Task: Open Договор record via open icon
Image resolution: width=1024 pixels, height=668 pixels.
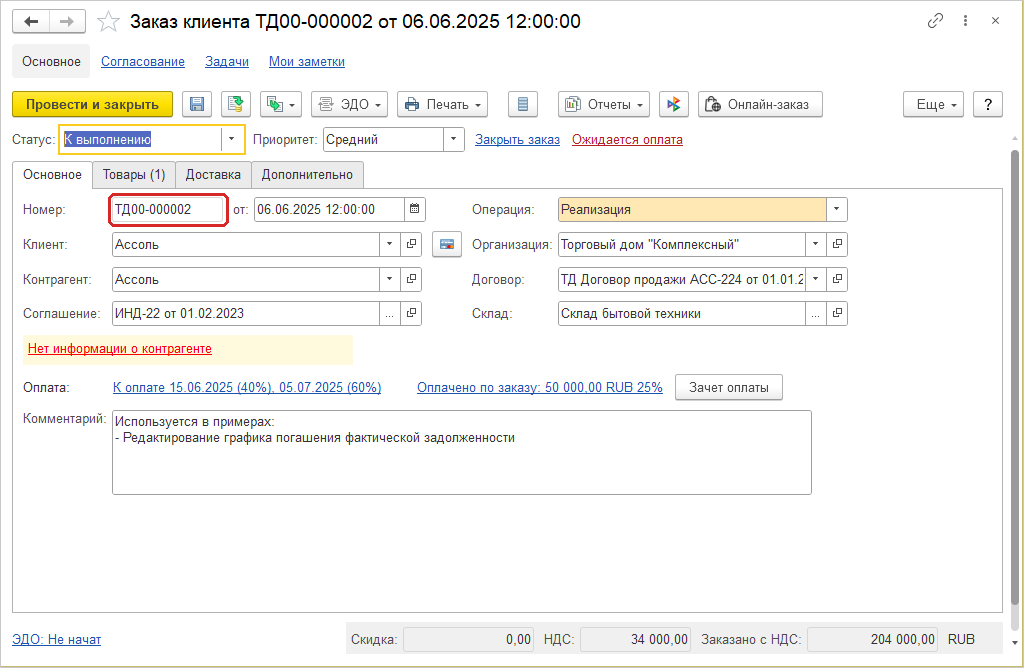Action: (x=837, y=279)
